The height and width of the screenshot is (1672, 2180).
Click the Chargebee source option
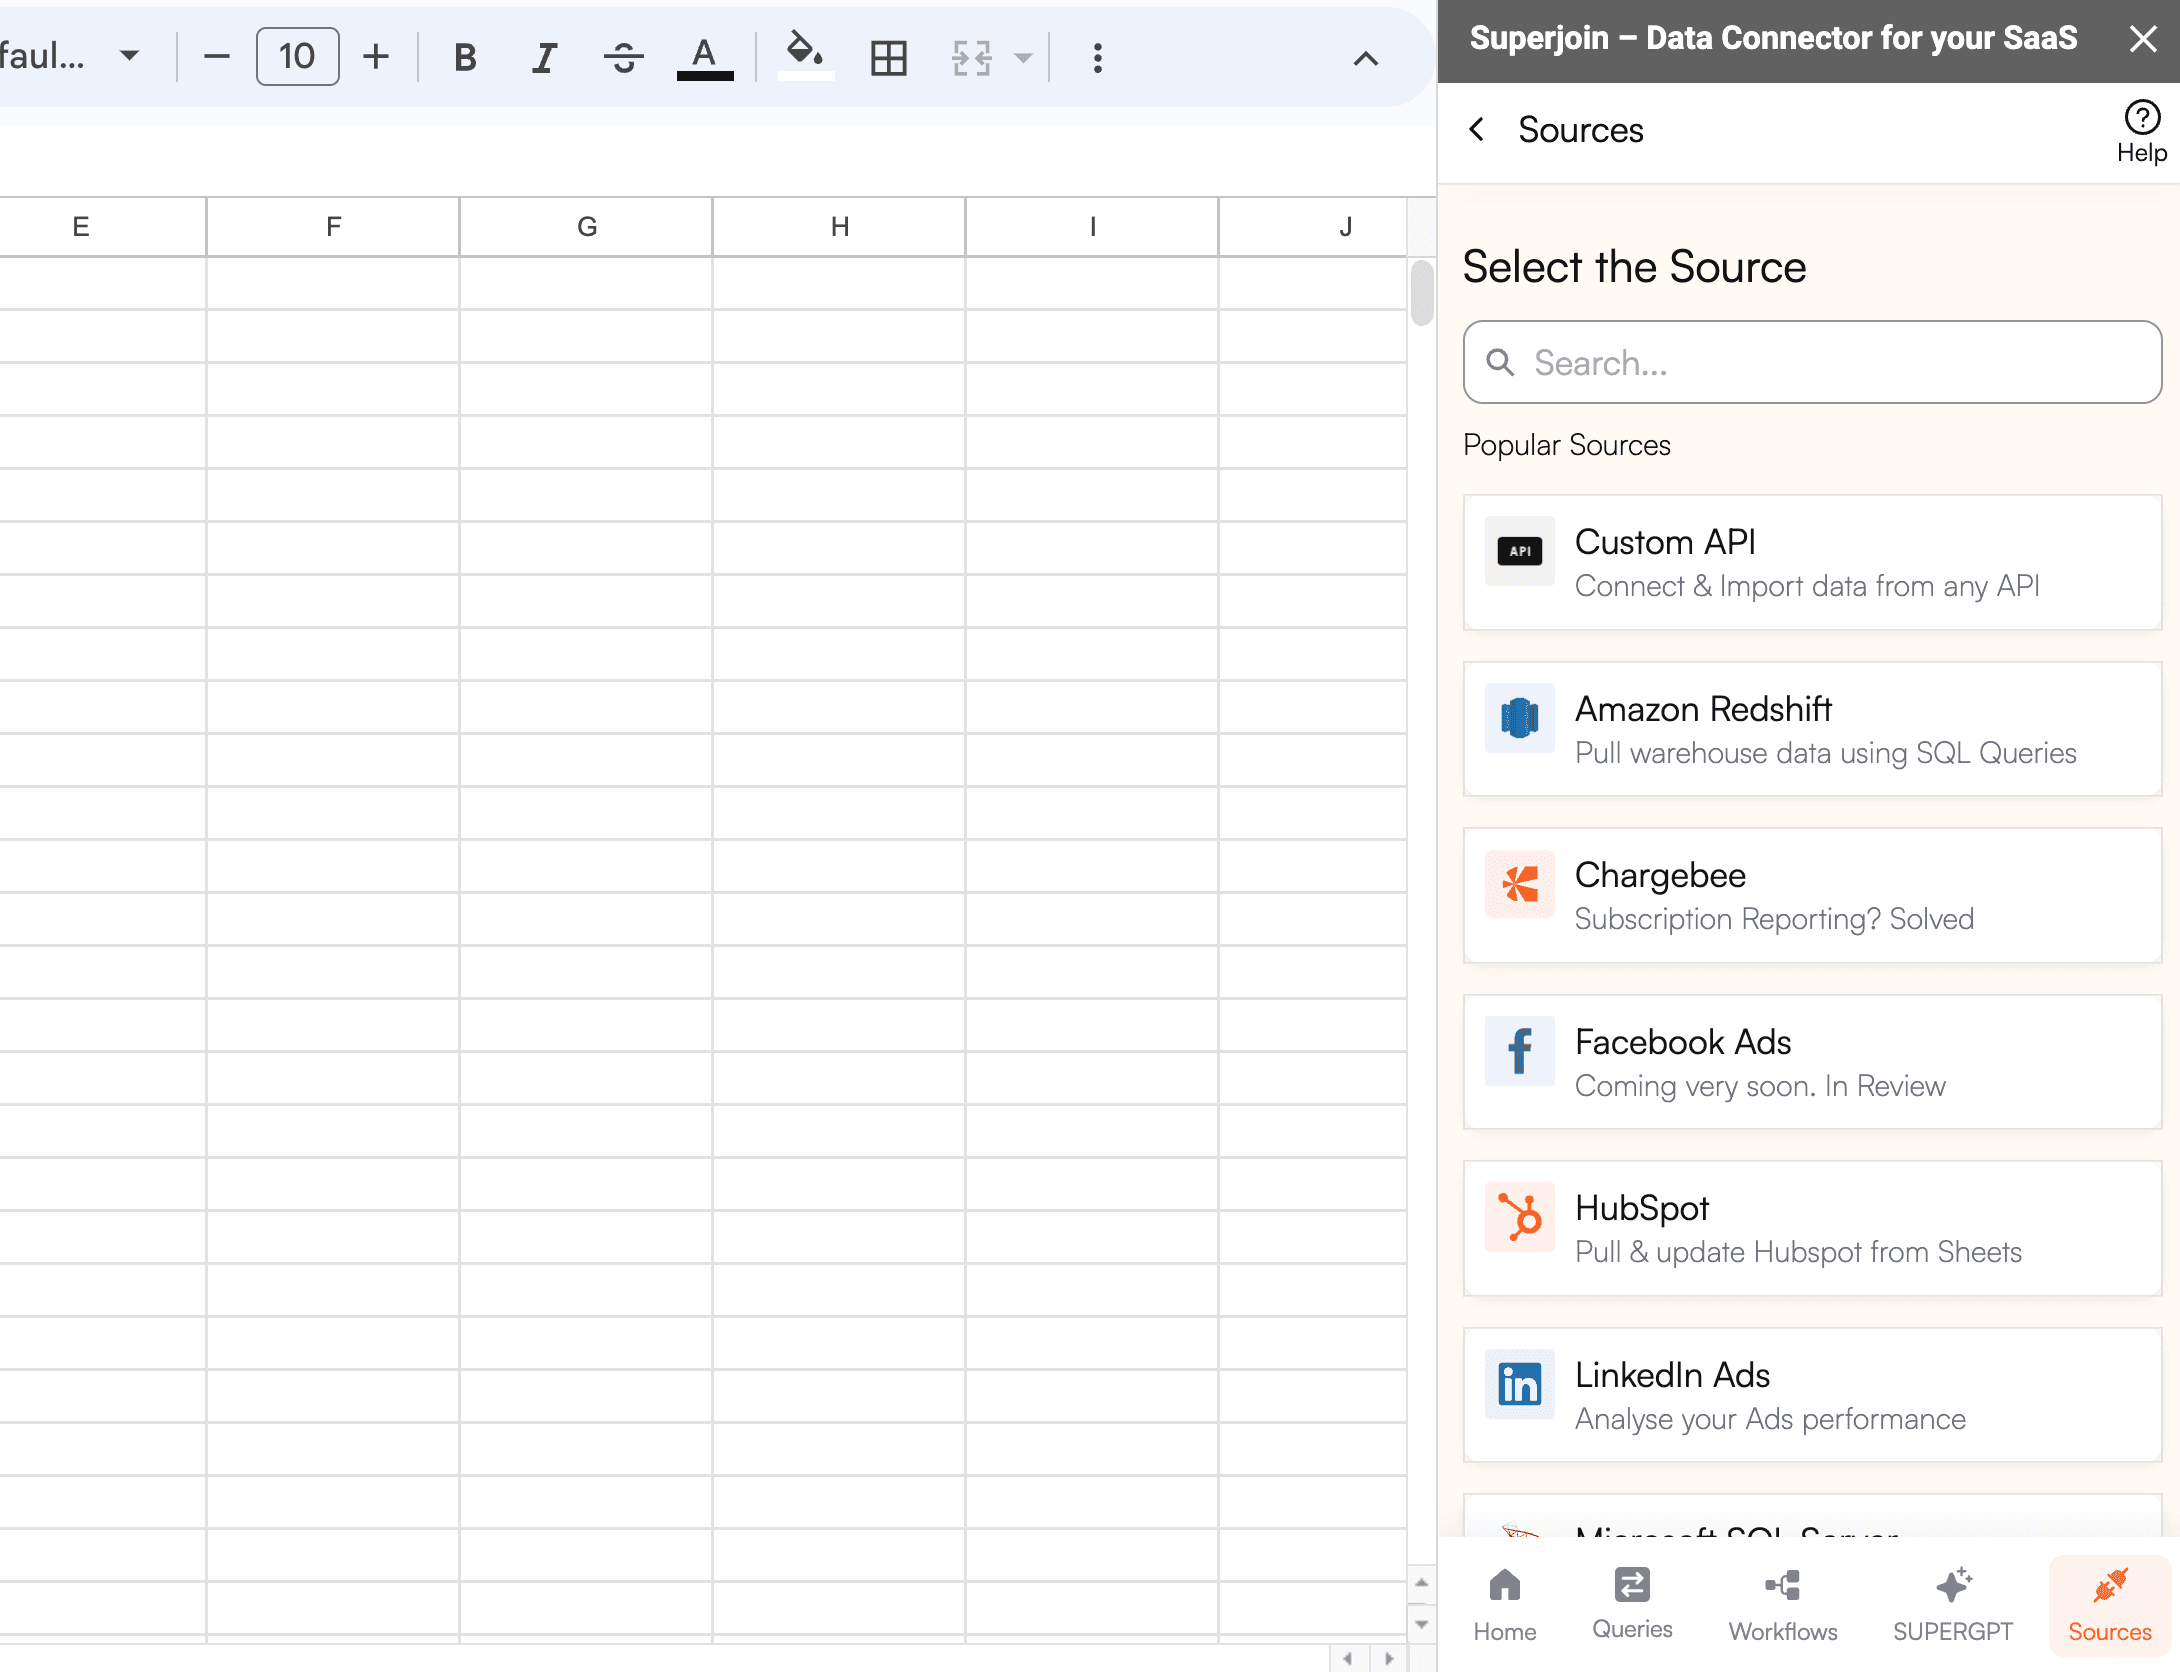pos(1813,896)
